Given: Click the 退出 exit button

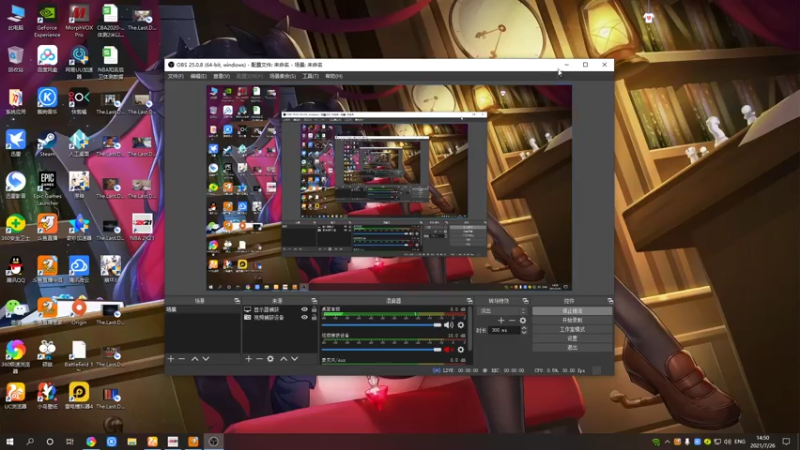Looking at the screenshot, I should coord(572,348).
